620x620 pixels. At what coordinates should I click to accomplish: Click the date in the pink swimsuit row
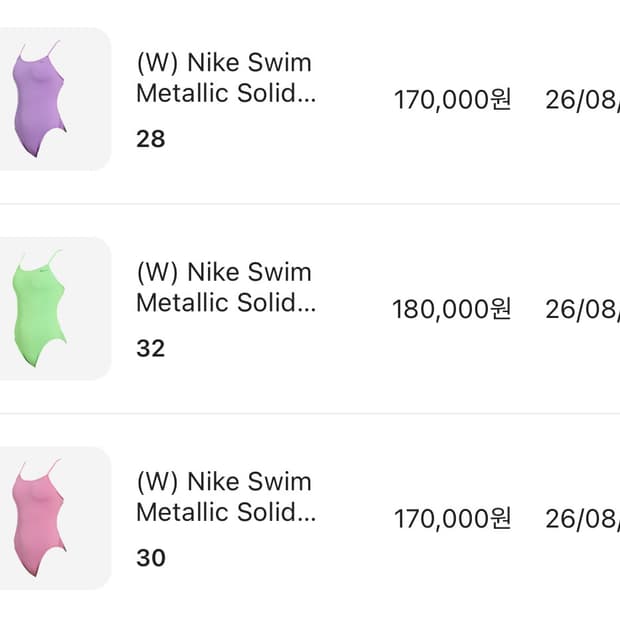pos(582,519)
